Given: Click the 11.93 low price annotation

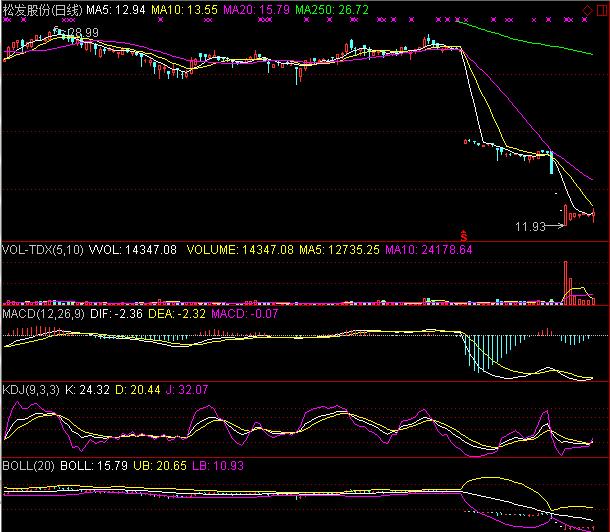Looking at the screenshot, I should 530,226.
